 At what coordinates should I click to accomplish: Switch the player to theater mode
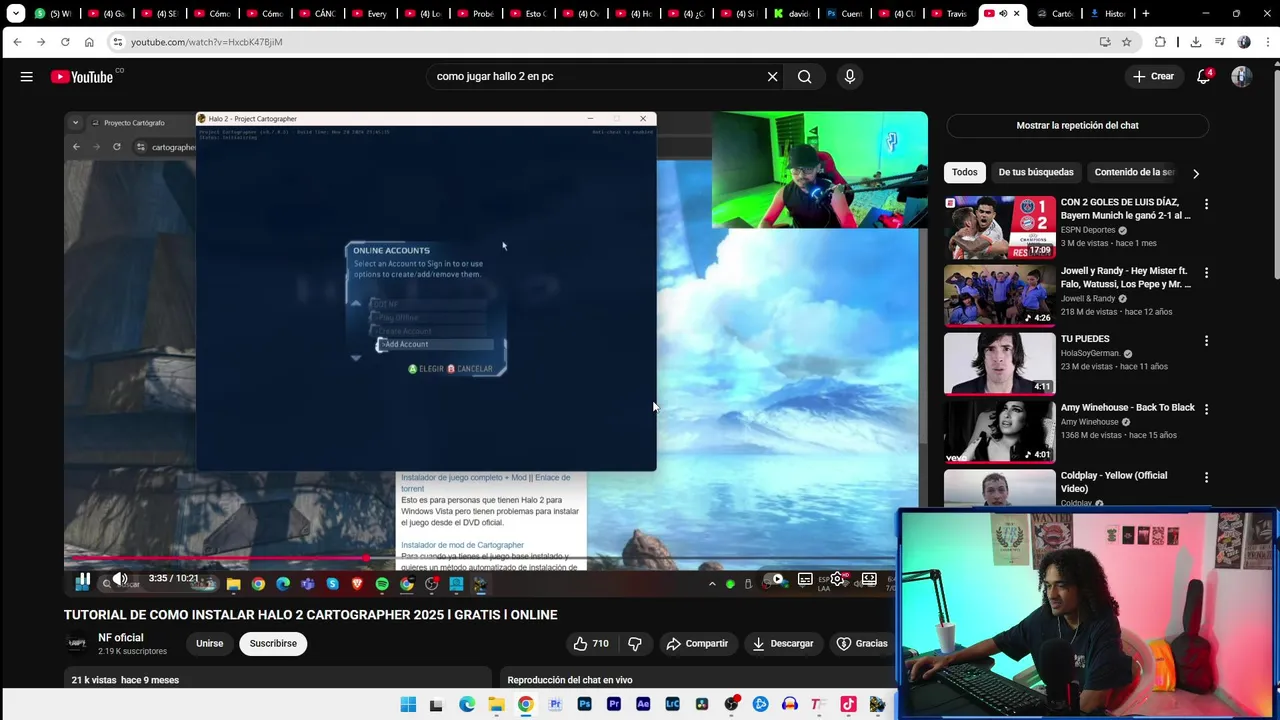869,579
